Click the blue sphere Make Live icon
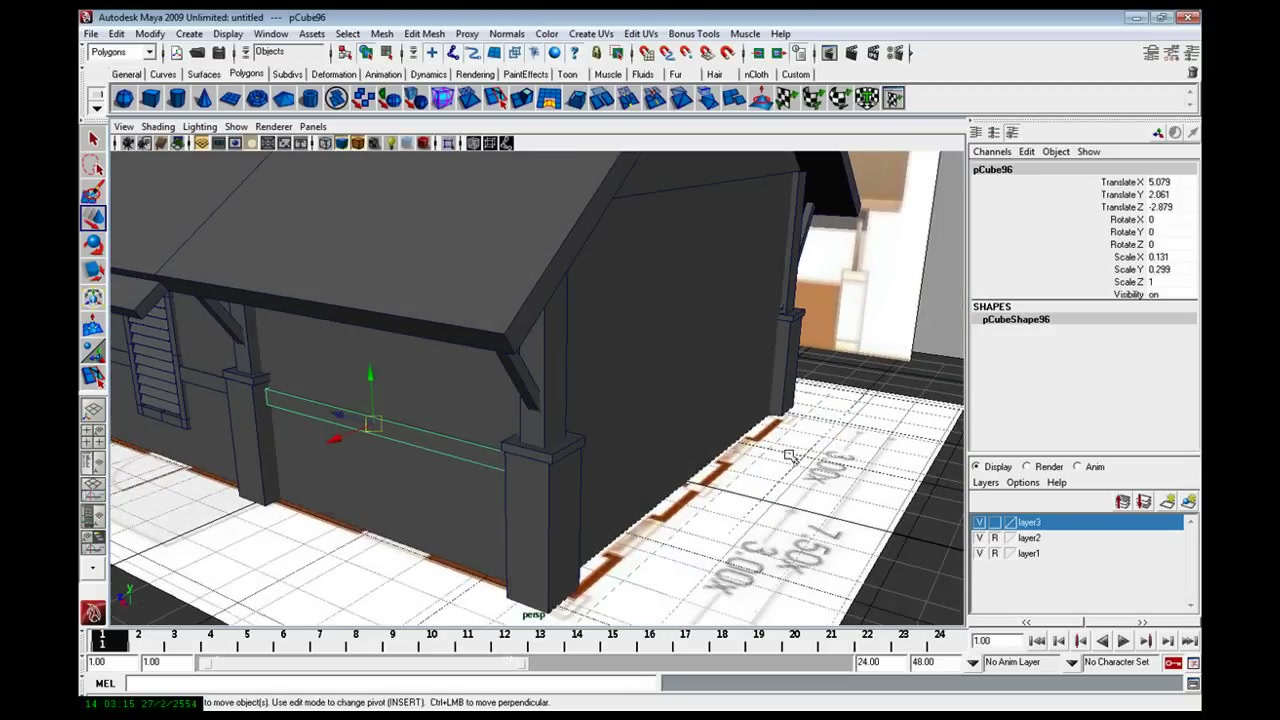The width and height of the screenshot is (1280, 720). (x=554, y=53)
